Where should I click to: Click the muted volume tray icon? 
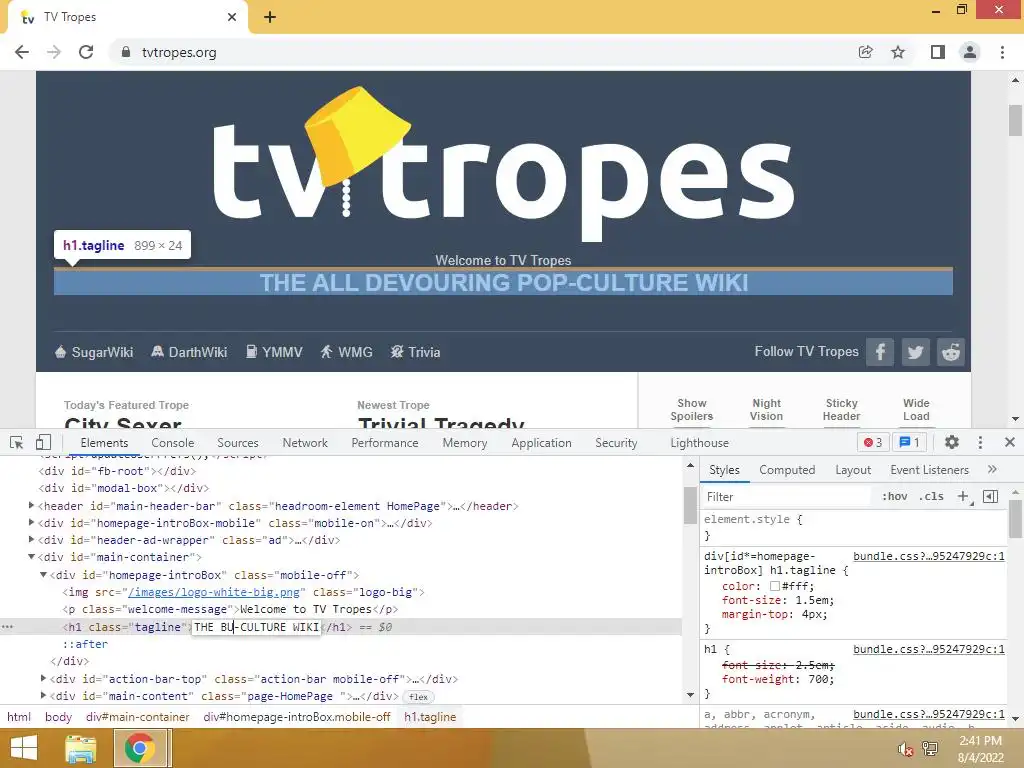pyautogui.click(x=904, y=749)
